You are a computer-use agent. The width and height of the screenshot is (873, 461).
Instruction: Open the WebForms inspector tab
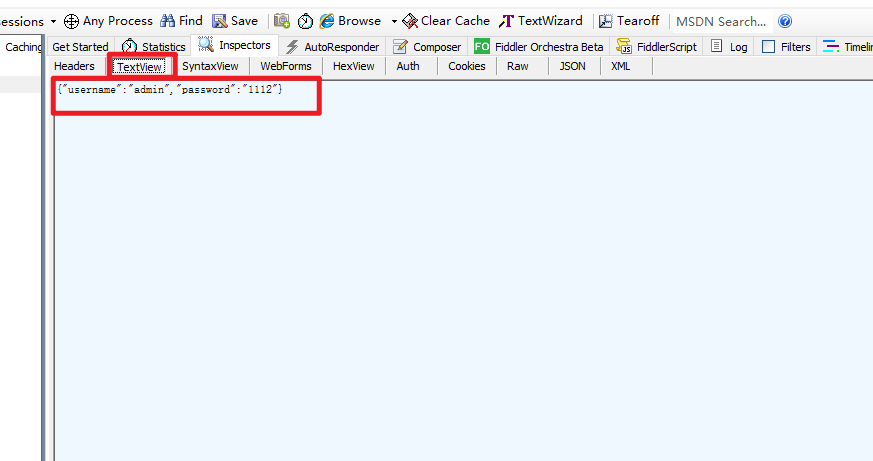[x=286, y=66]
